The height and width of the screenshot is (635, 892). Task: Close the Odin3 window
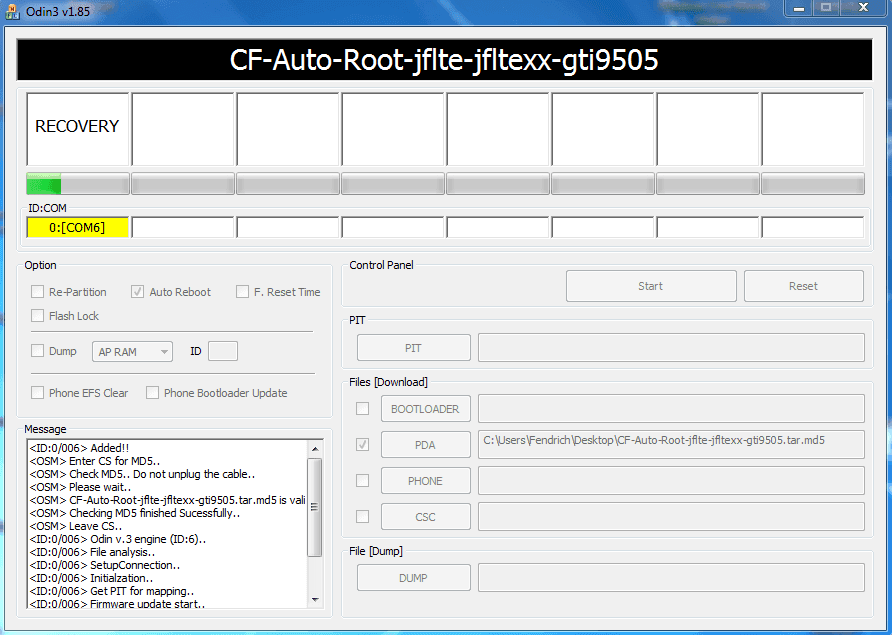(863, 8)
